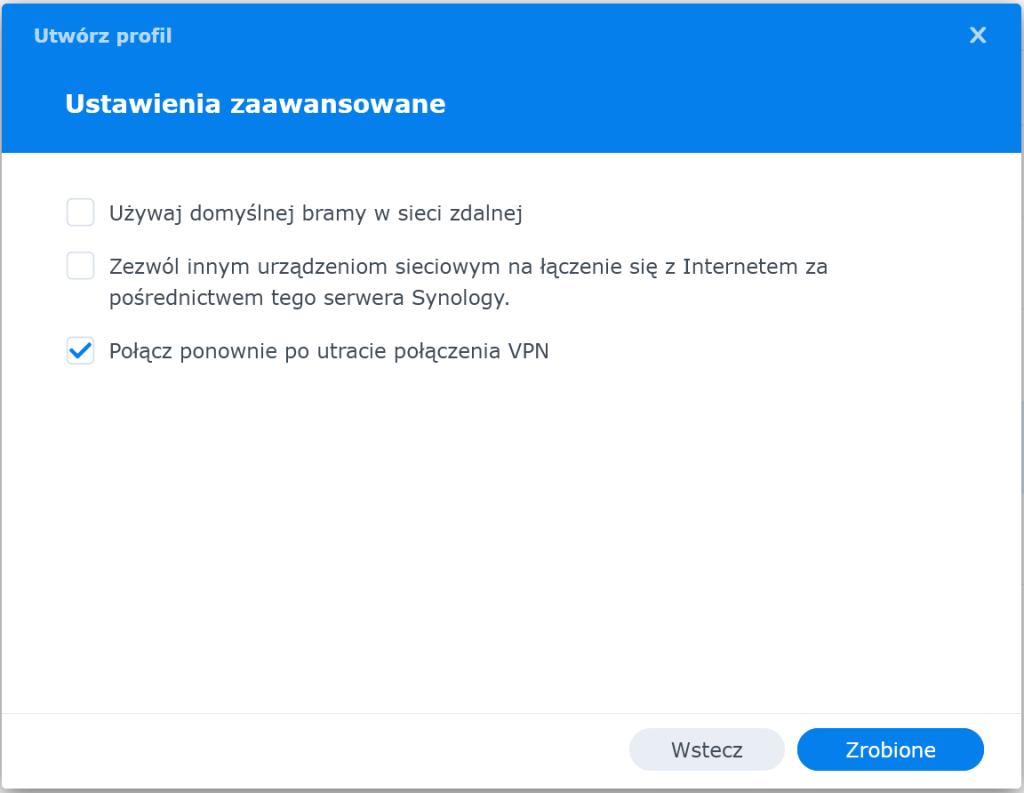Screen dimensions: 1024x793
Task: Tick the Zezwól innym urządzeniom sieciowym checkbox
Action: click(x=80, y=267)
